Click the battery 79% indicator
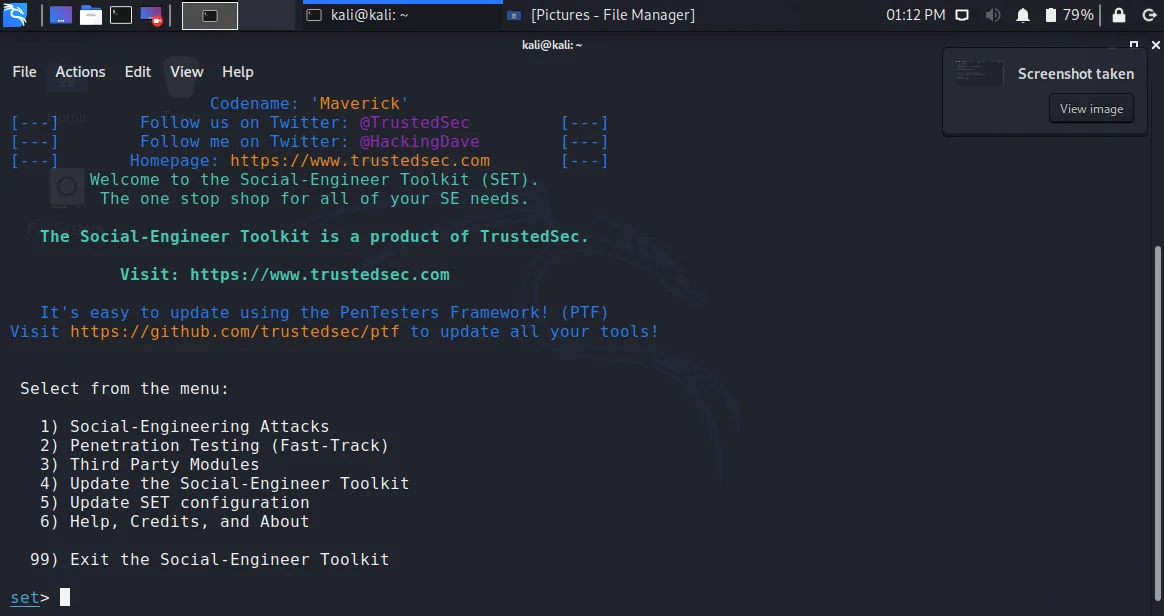The height and width of the screenshot is (616, 1164). coord(1069,15)
